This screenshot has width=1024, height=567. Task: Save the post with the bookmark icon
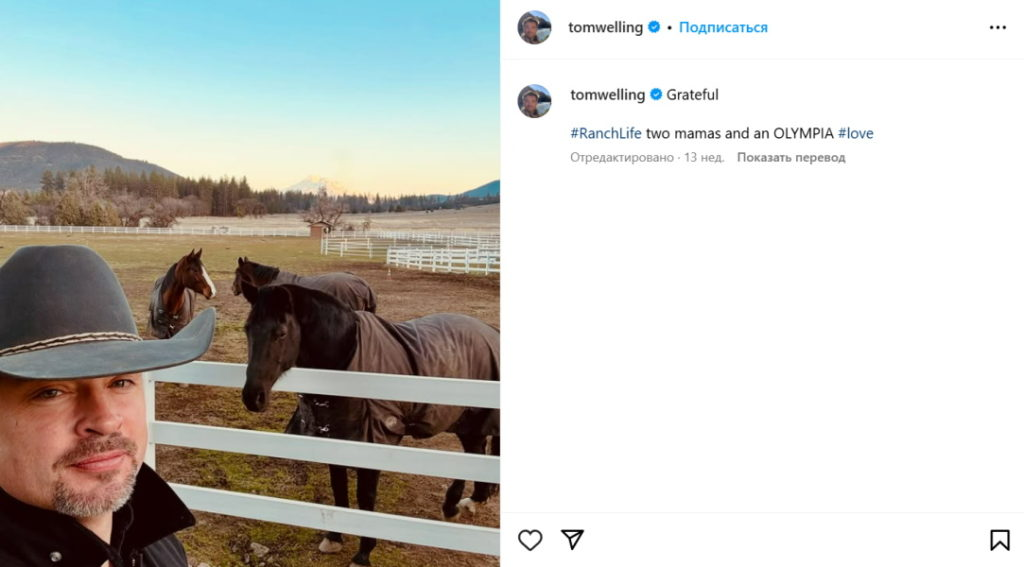tap(999, 540)
